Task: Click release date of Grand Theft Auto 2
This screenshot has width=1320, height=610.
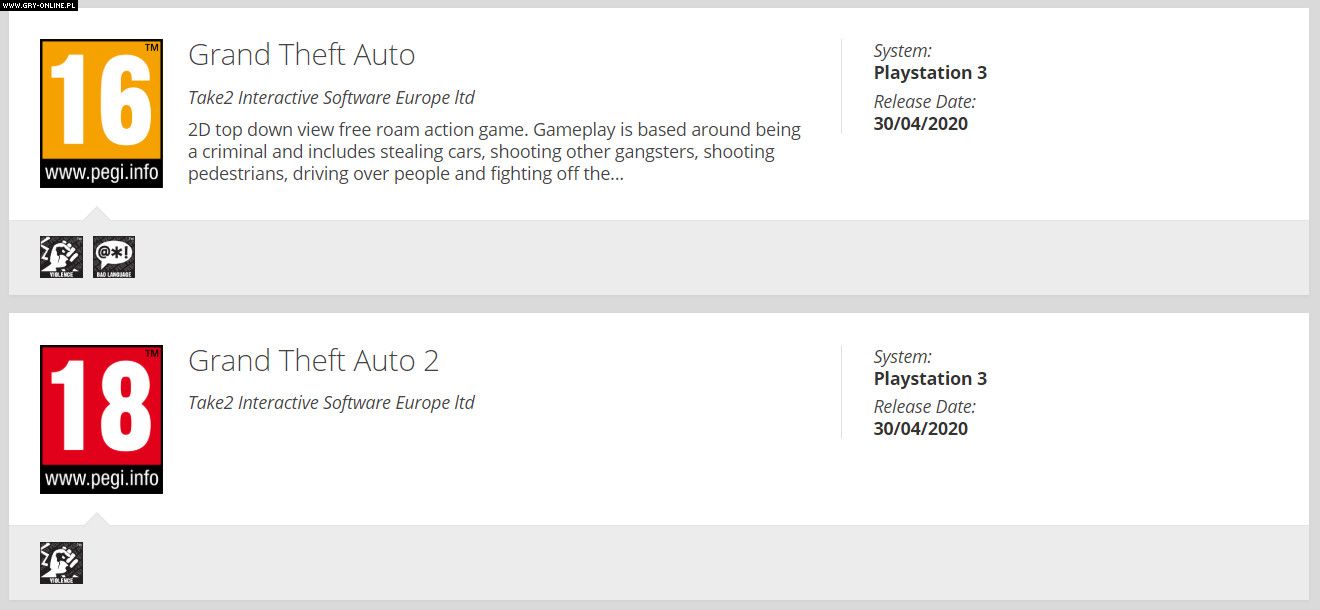Action: point(920,429)
